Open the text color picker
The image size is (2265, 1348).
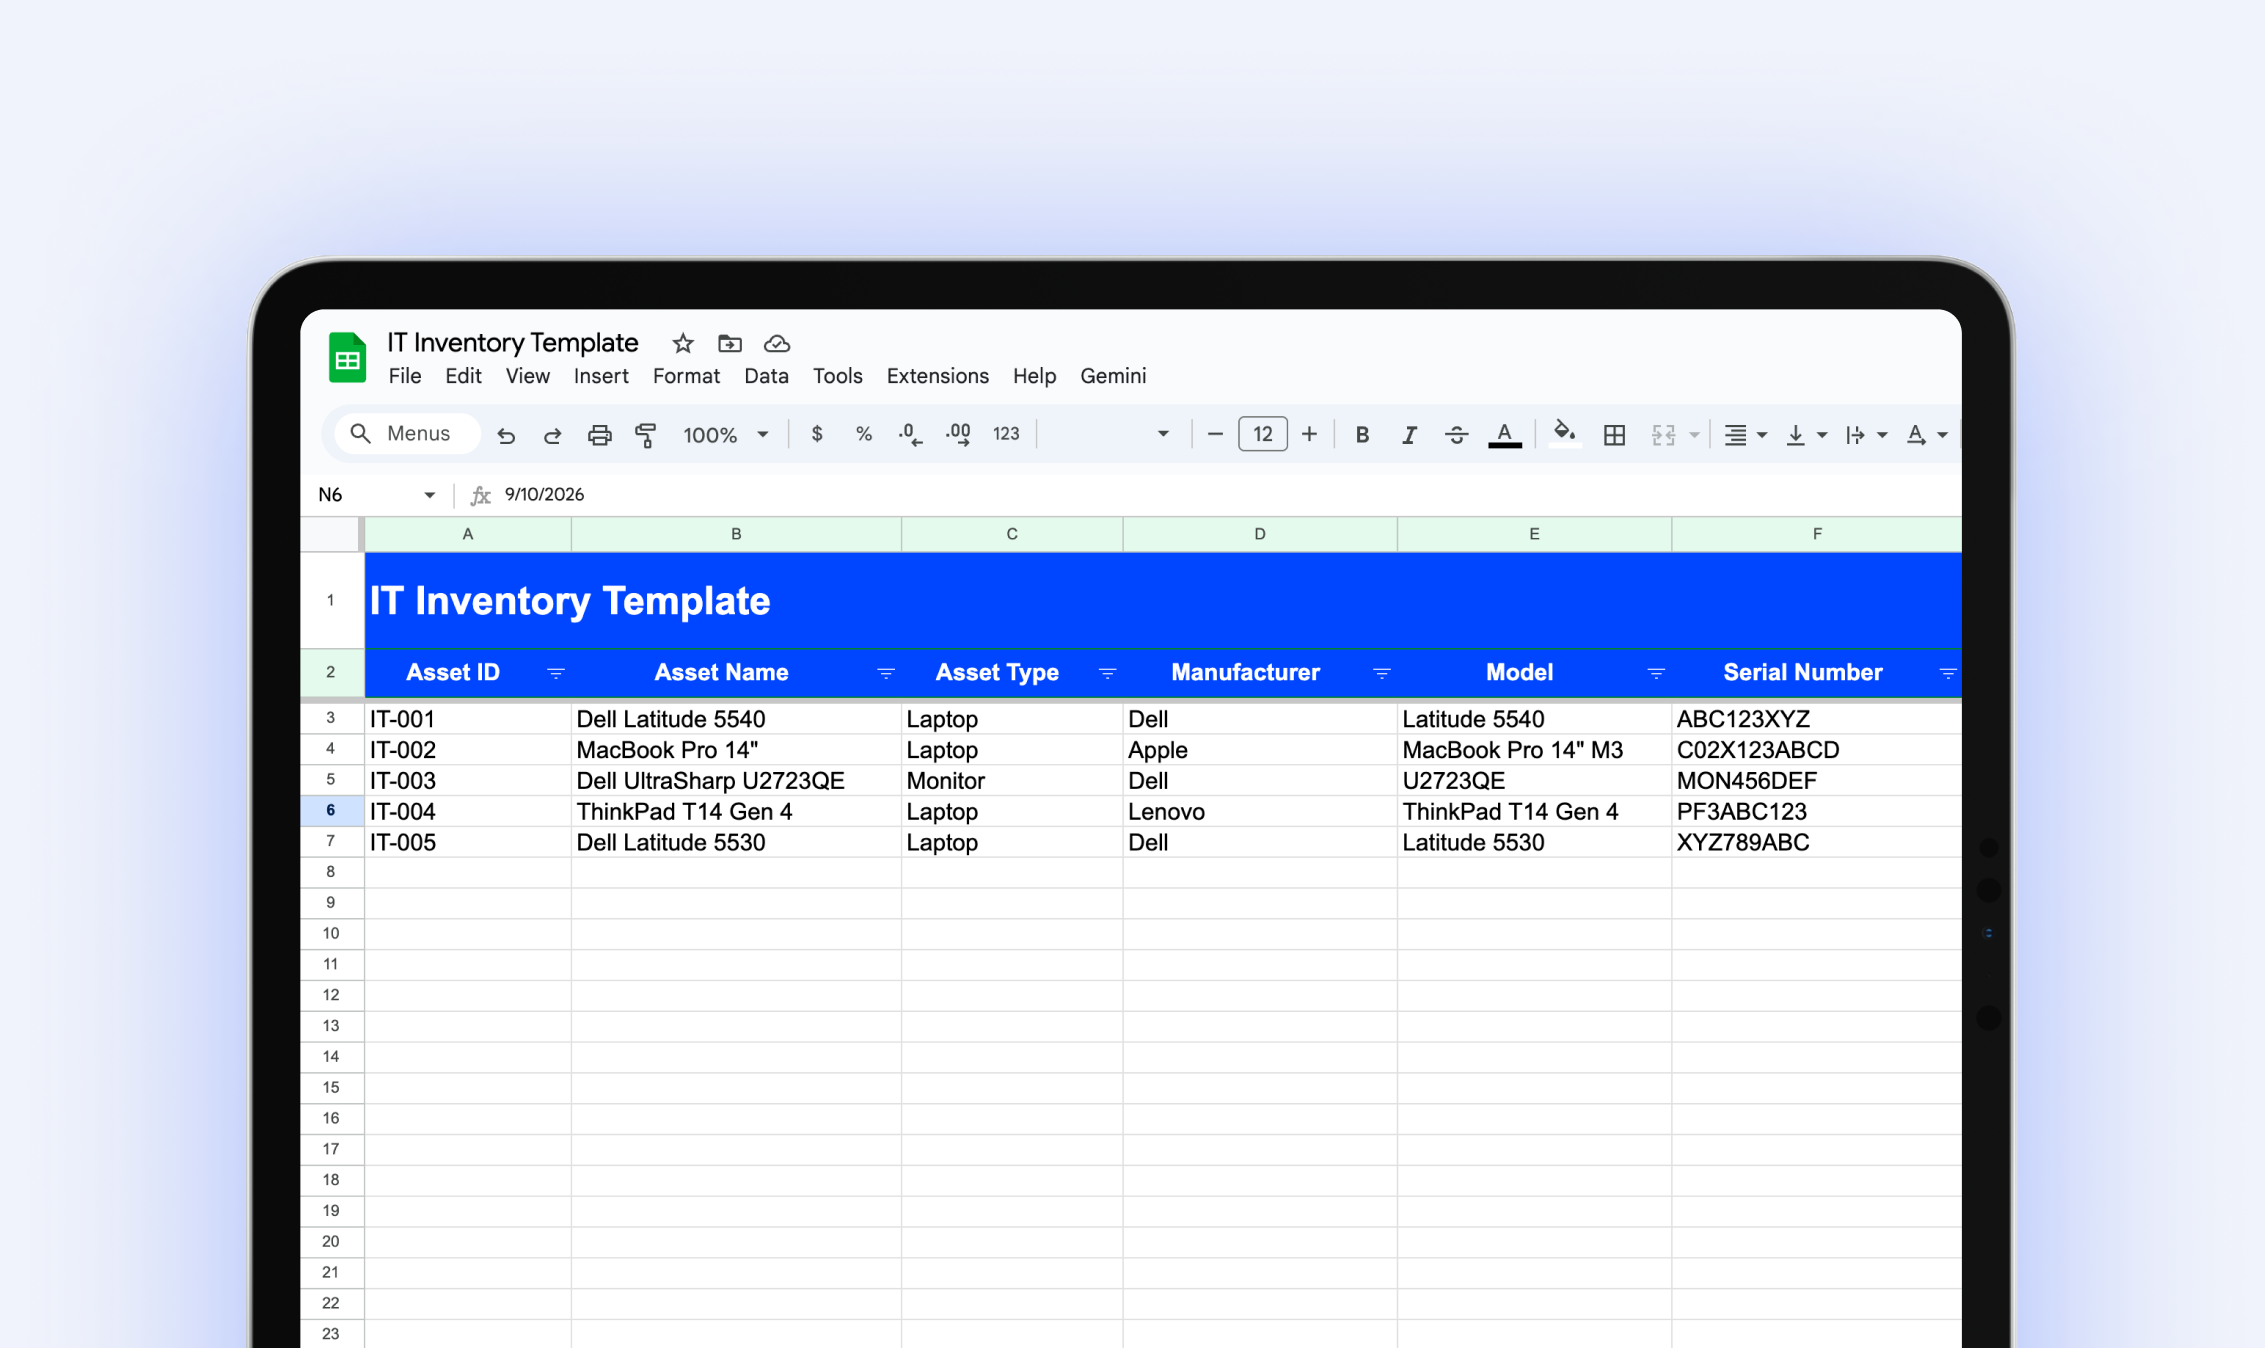point(1504,434)
